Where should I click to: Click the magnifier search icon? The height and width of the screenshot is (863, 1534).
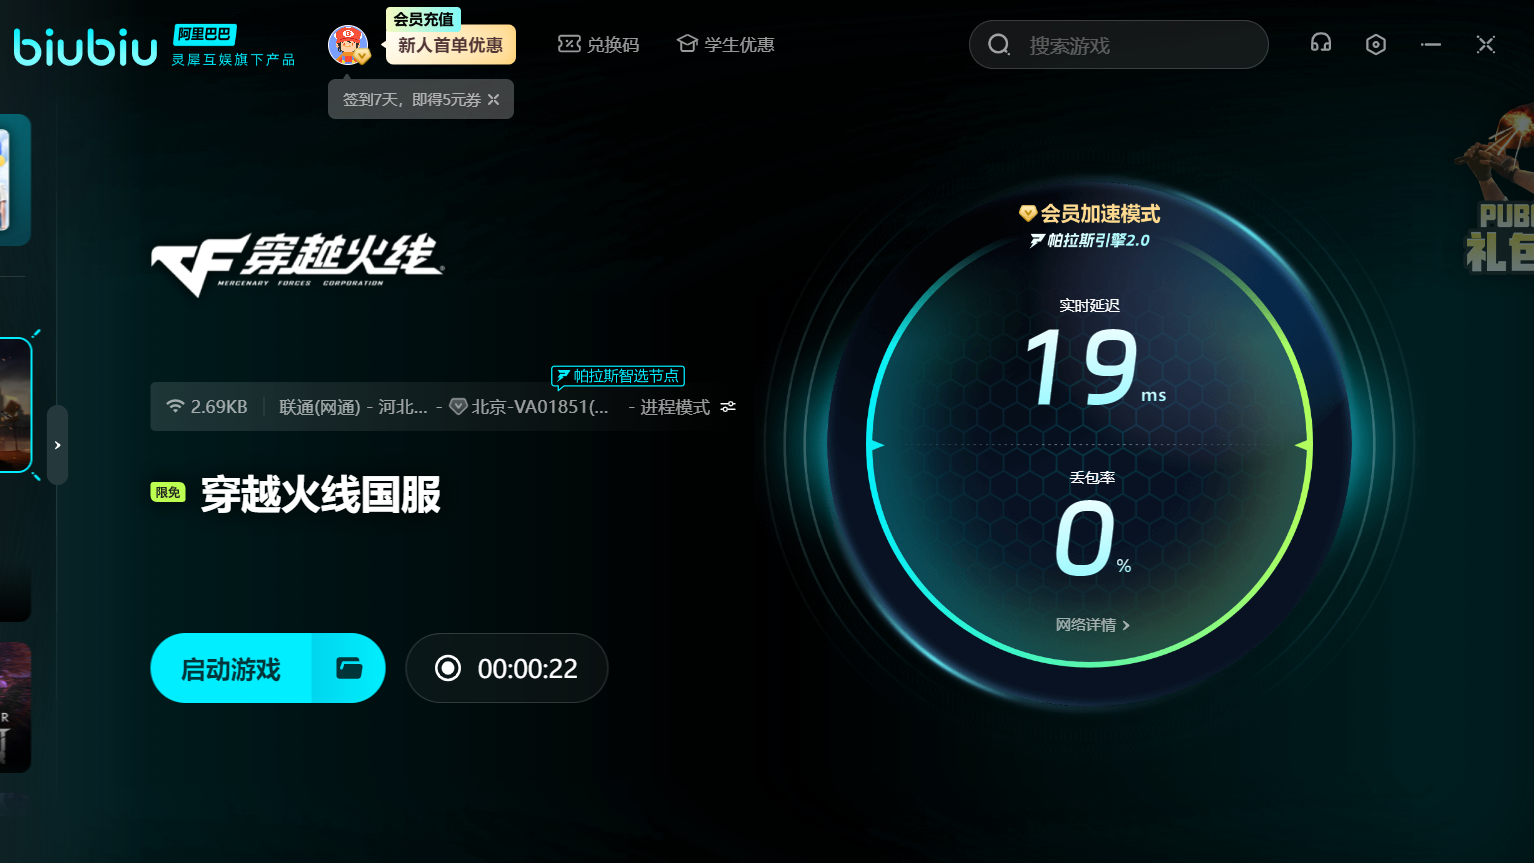pyautogui.click(x=999, y=45)
